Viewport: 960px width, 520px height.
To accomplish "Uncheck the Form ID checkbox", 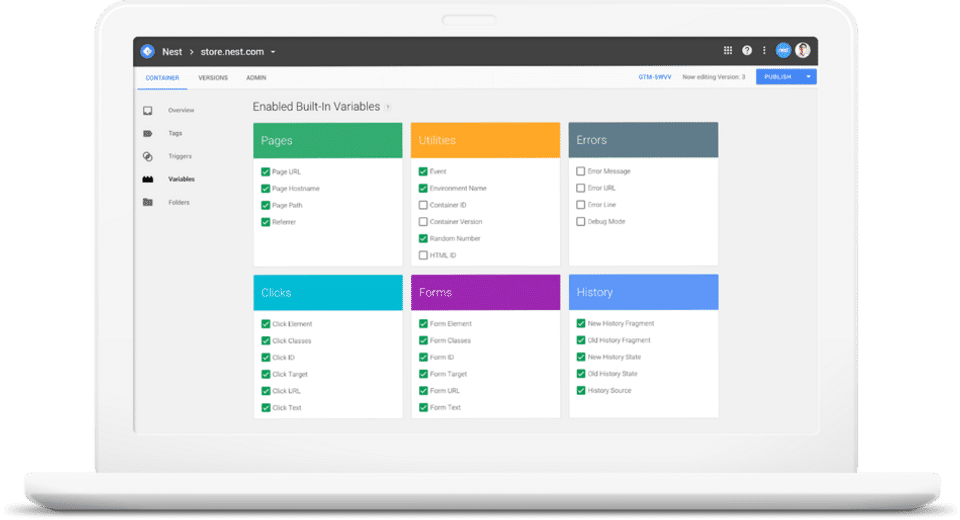I will (x=423, y=357).
